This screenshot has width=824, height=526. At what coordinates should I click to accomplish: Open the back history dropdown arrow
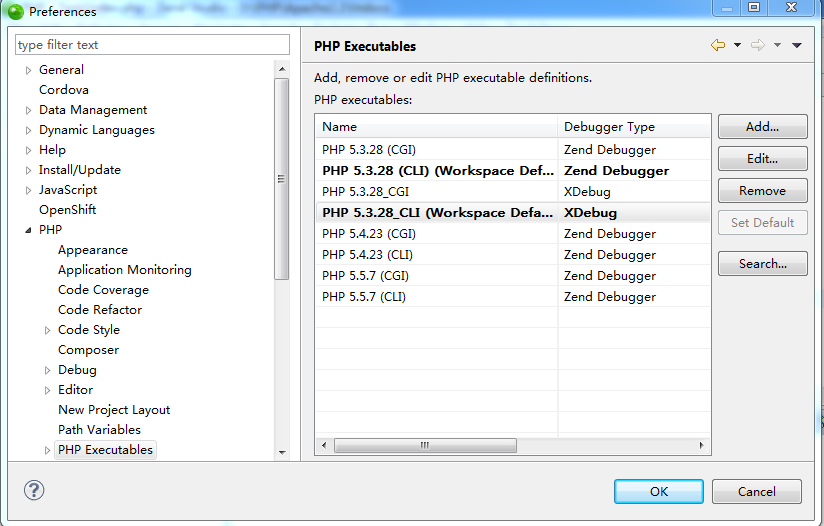(x=737, y=45)
